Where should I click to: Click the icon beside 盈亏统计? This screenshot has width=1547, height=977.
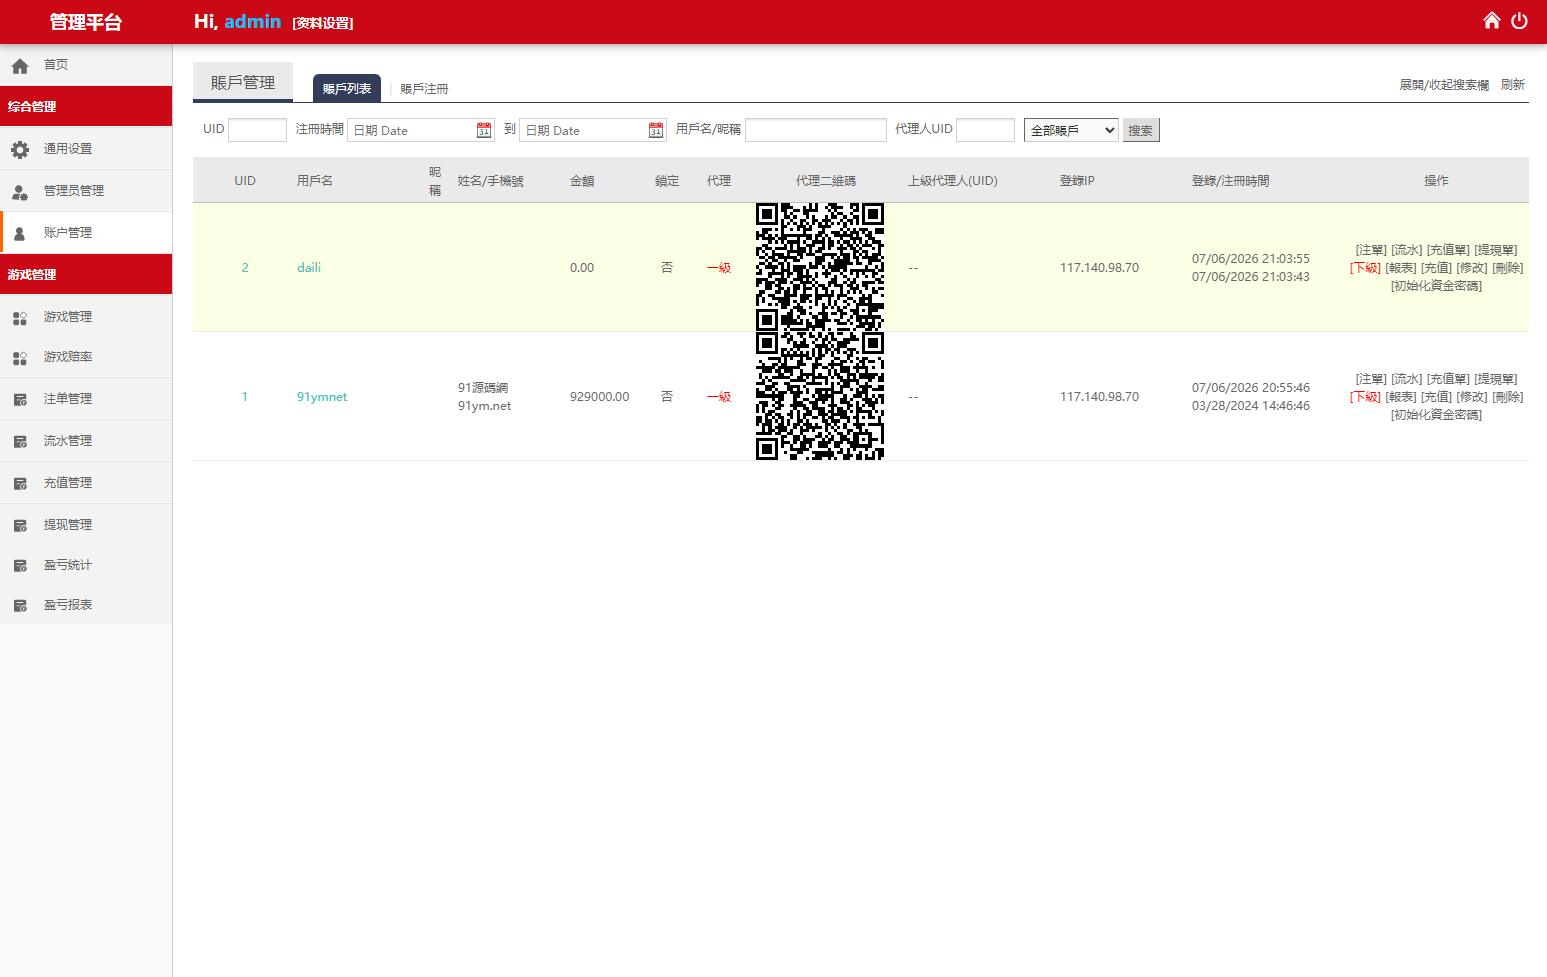click(20, 566)
